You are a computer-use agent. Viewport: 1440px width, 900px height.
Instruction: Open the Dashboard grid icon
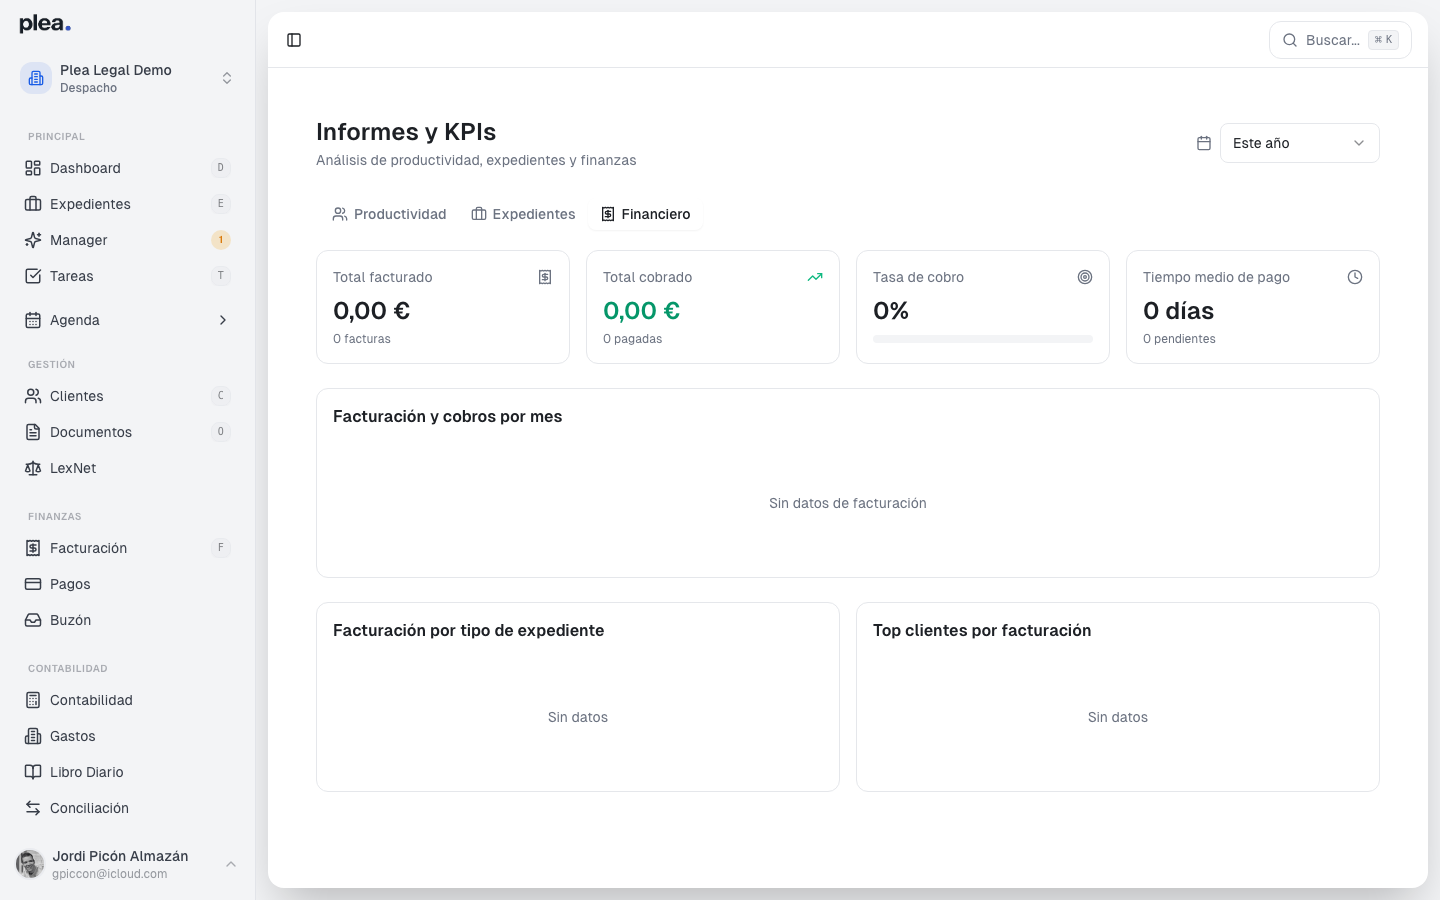click(33, 168)
